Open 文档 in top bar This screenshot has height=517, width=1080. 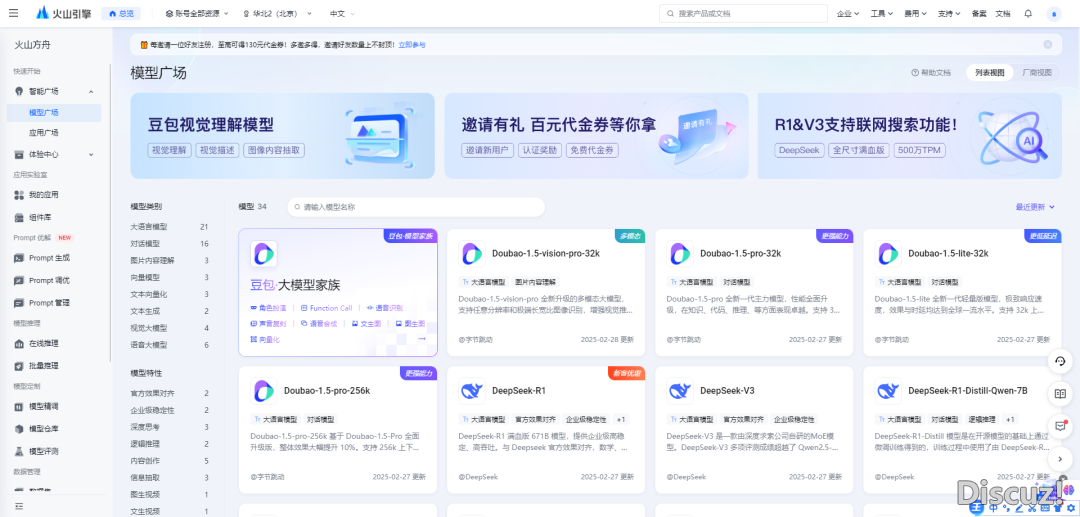pos(1003,14)
